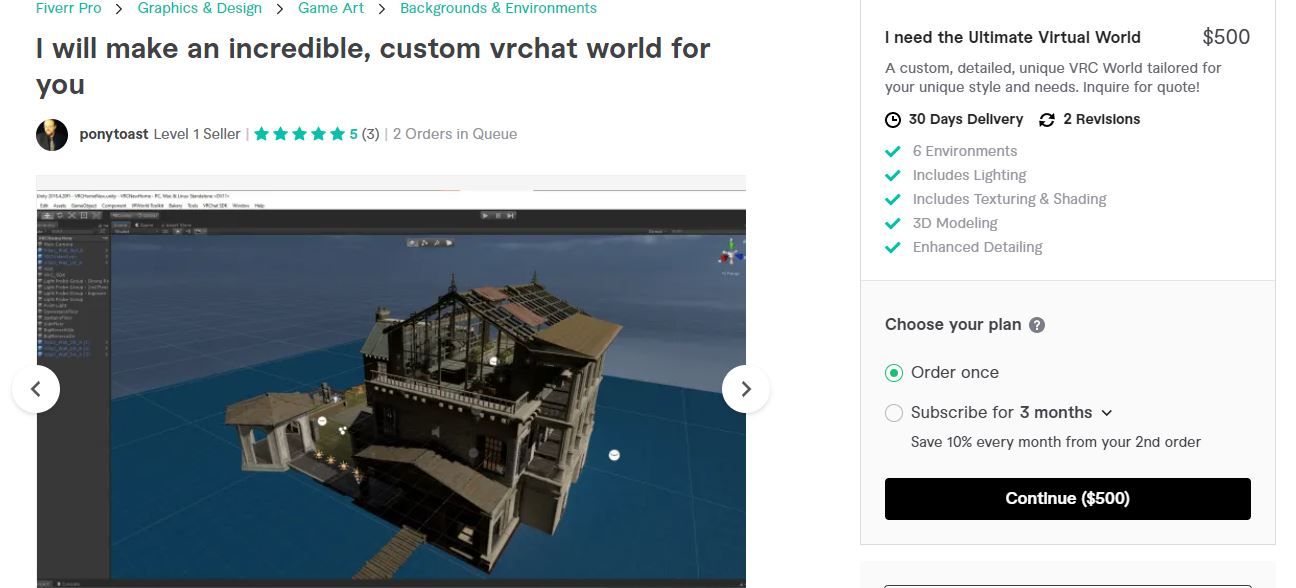The image size is (1296, 588).
Task: Expand the 3 months subscription dropdown arrow
Action: coord(1106,413)
